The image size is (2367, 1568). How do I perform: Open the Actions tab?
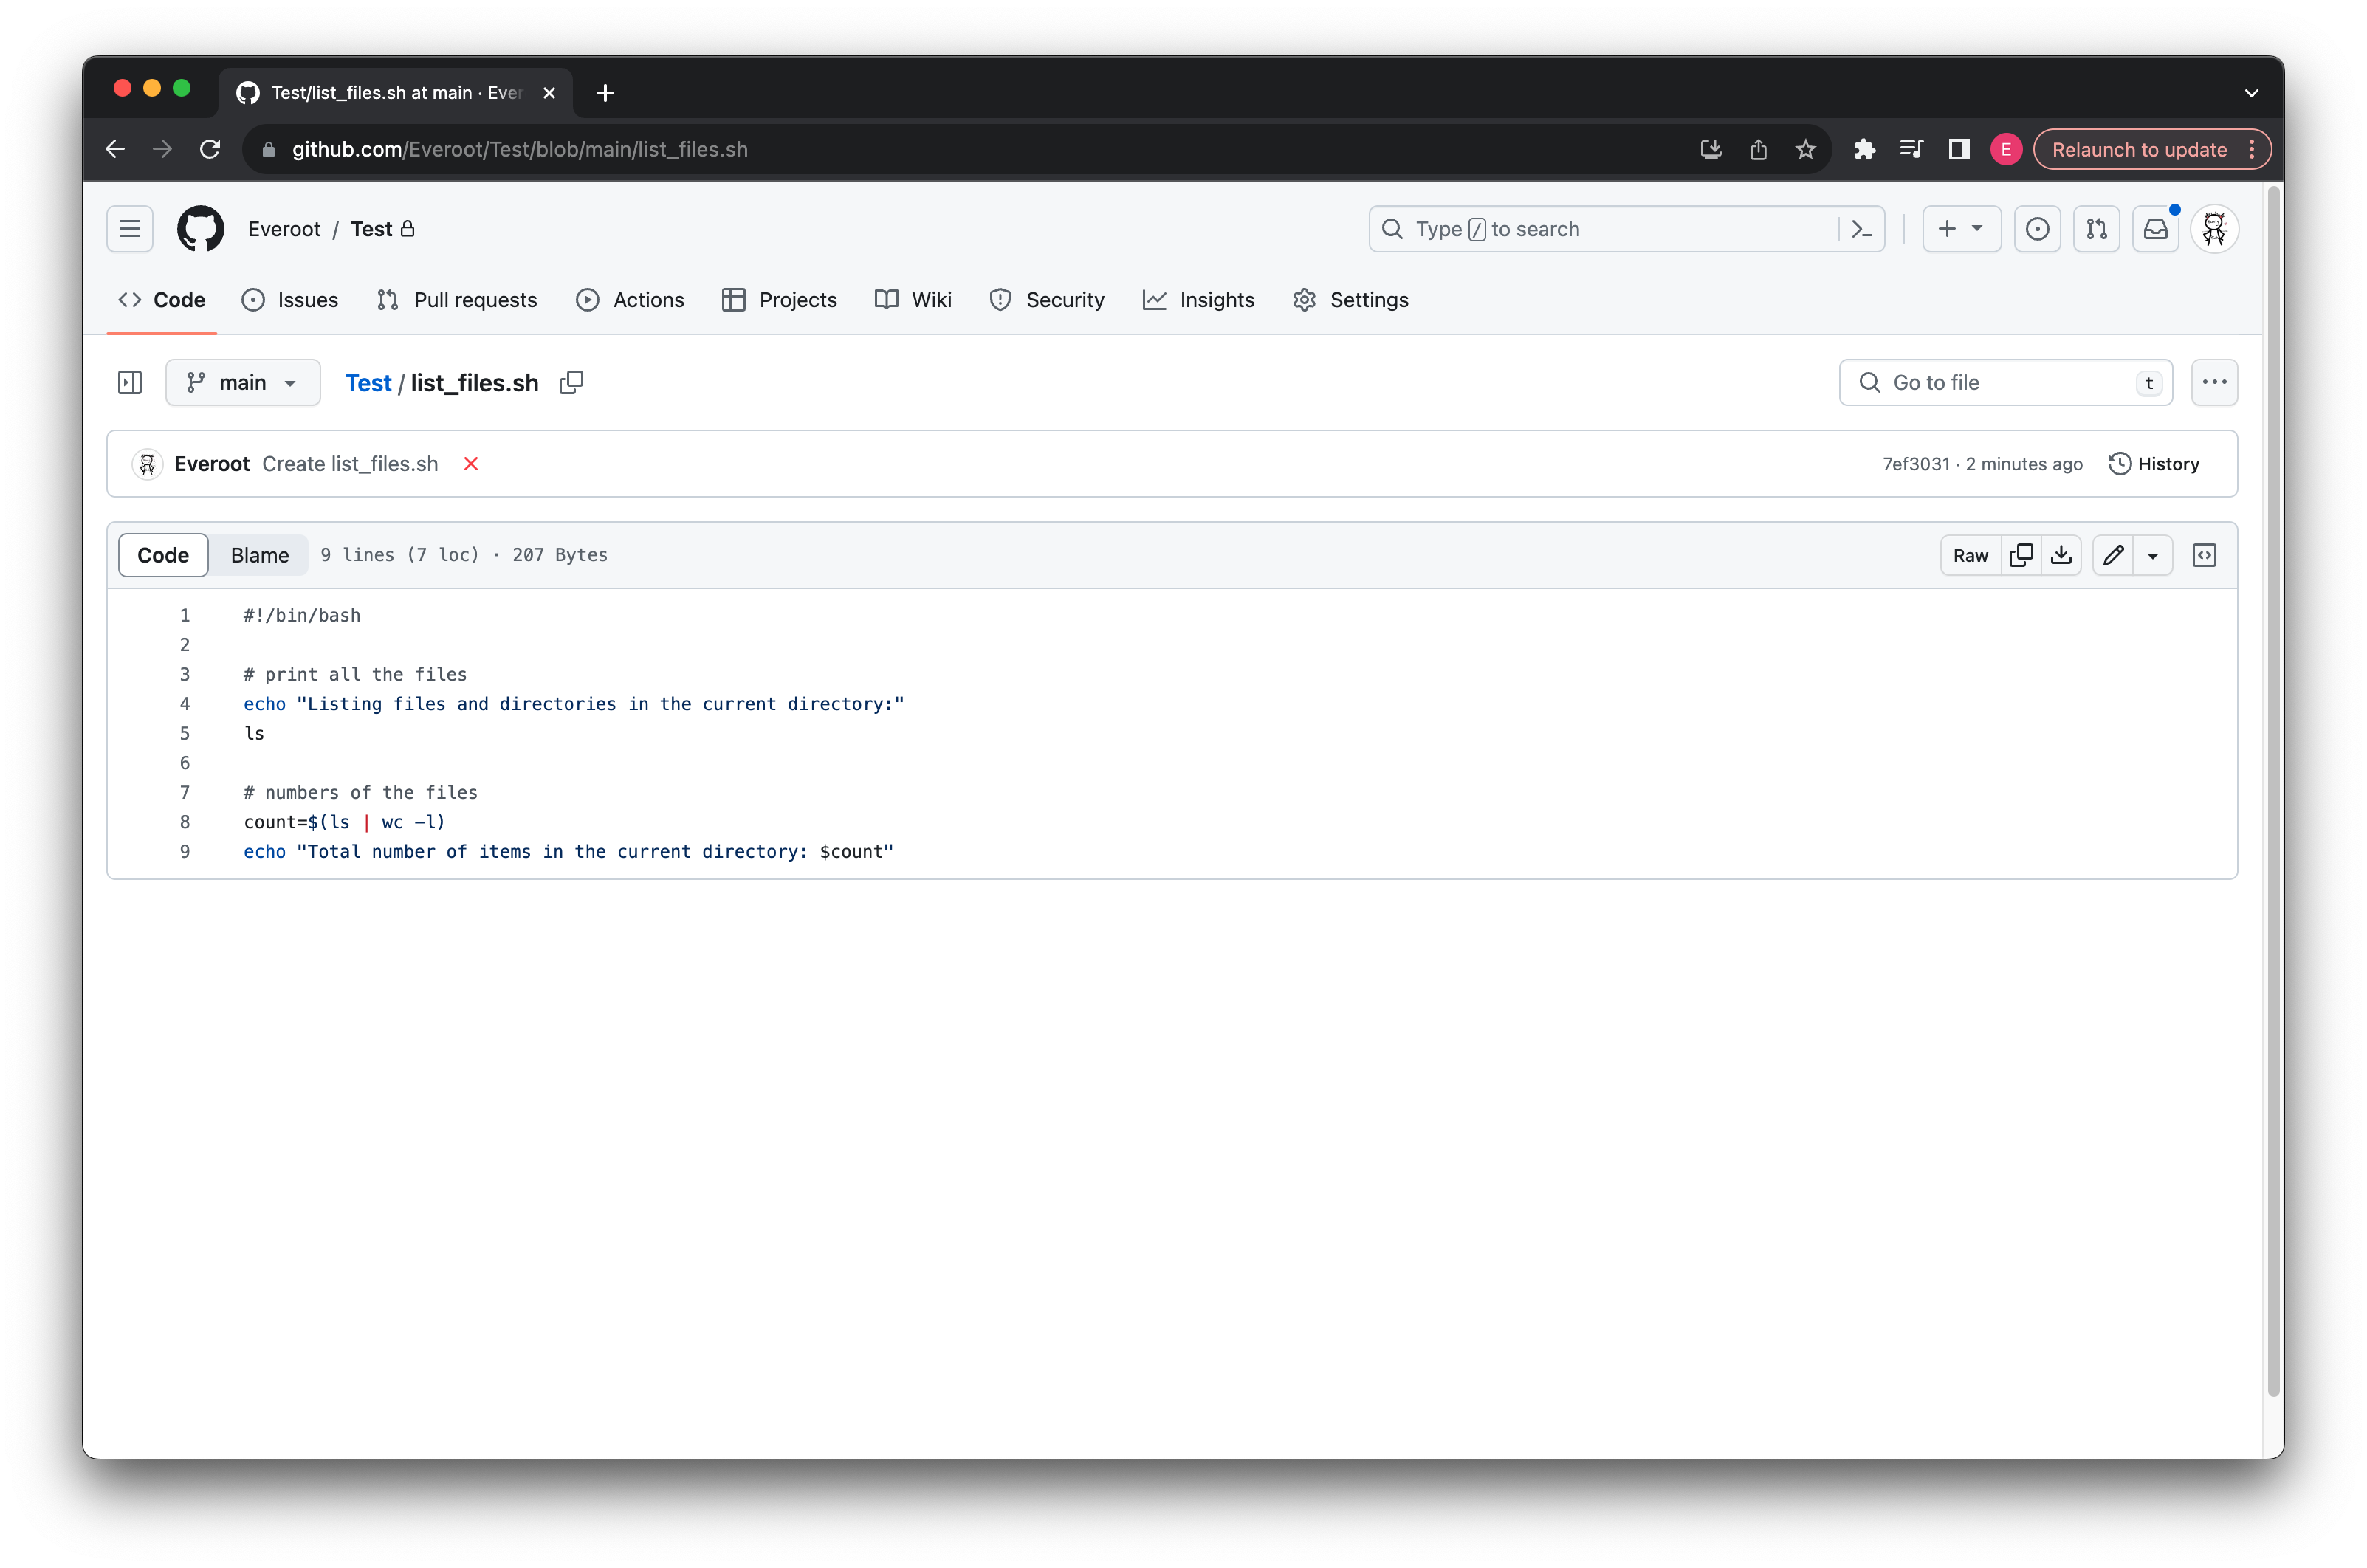(x=630, y=299)
